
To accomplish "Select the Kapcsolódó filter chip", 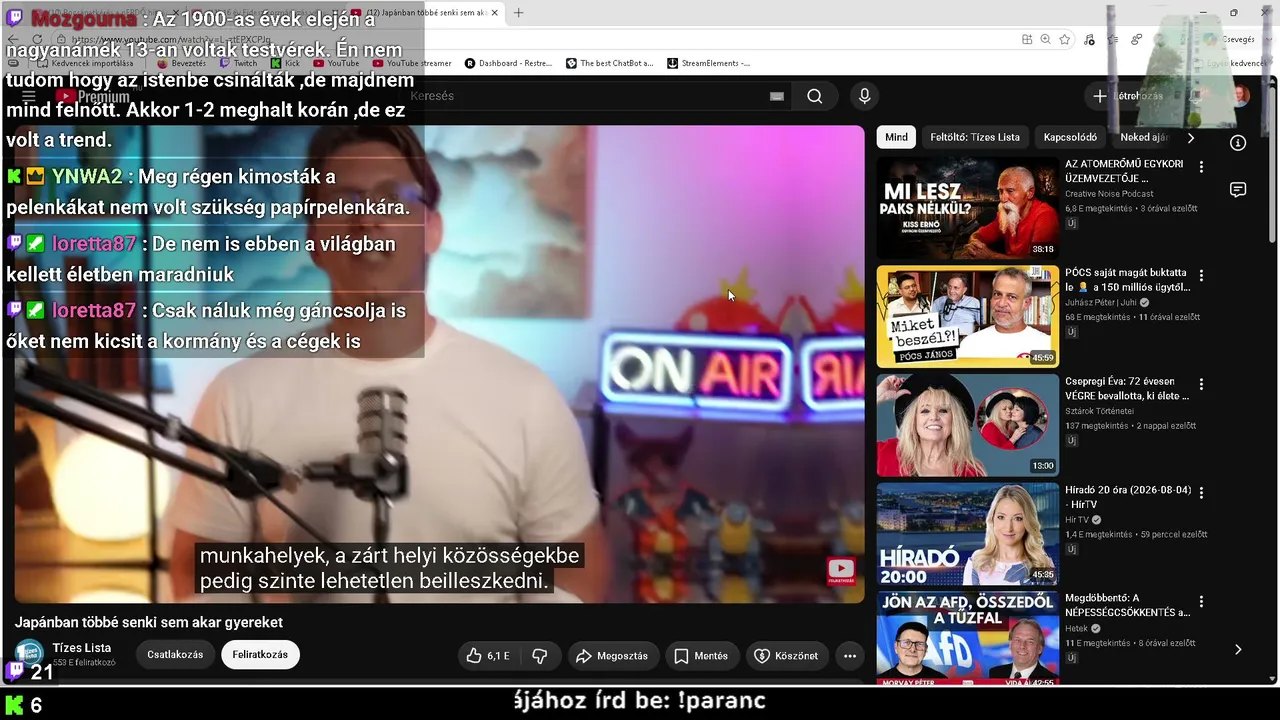I will click(1070, 137).
